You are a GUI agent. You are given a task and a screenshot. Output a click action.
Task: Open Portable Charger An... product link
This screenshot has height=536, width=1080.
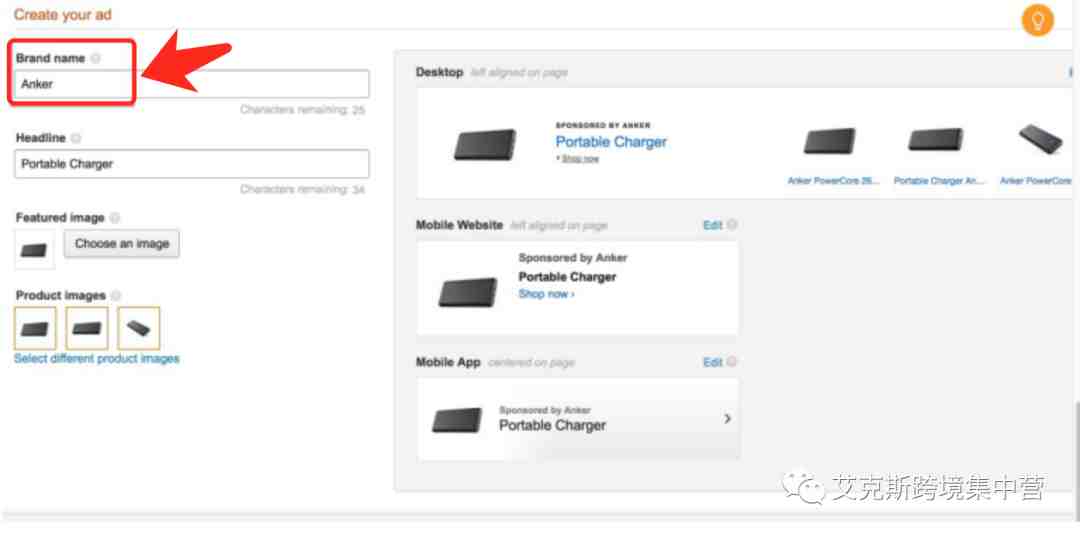click(x=939, y=181)
